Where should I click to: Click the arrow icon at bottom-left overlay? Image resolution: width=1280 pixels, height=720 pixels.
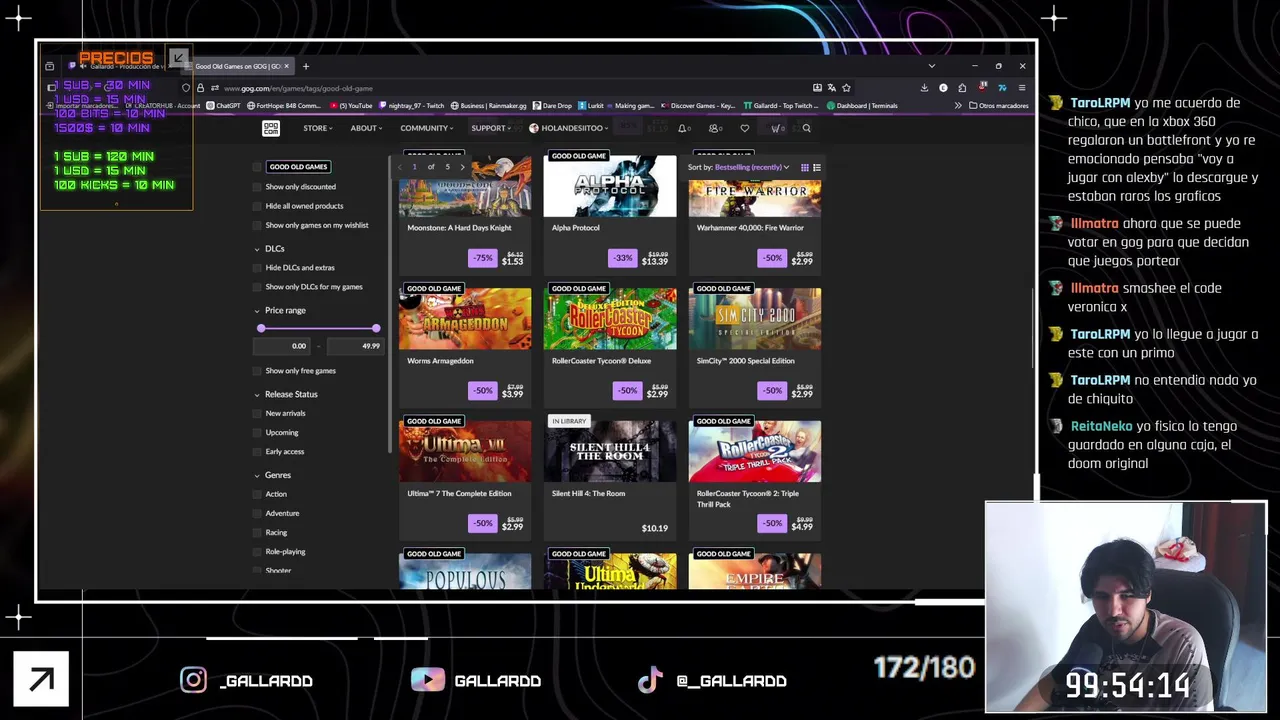pos(41,680)
